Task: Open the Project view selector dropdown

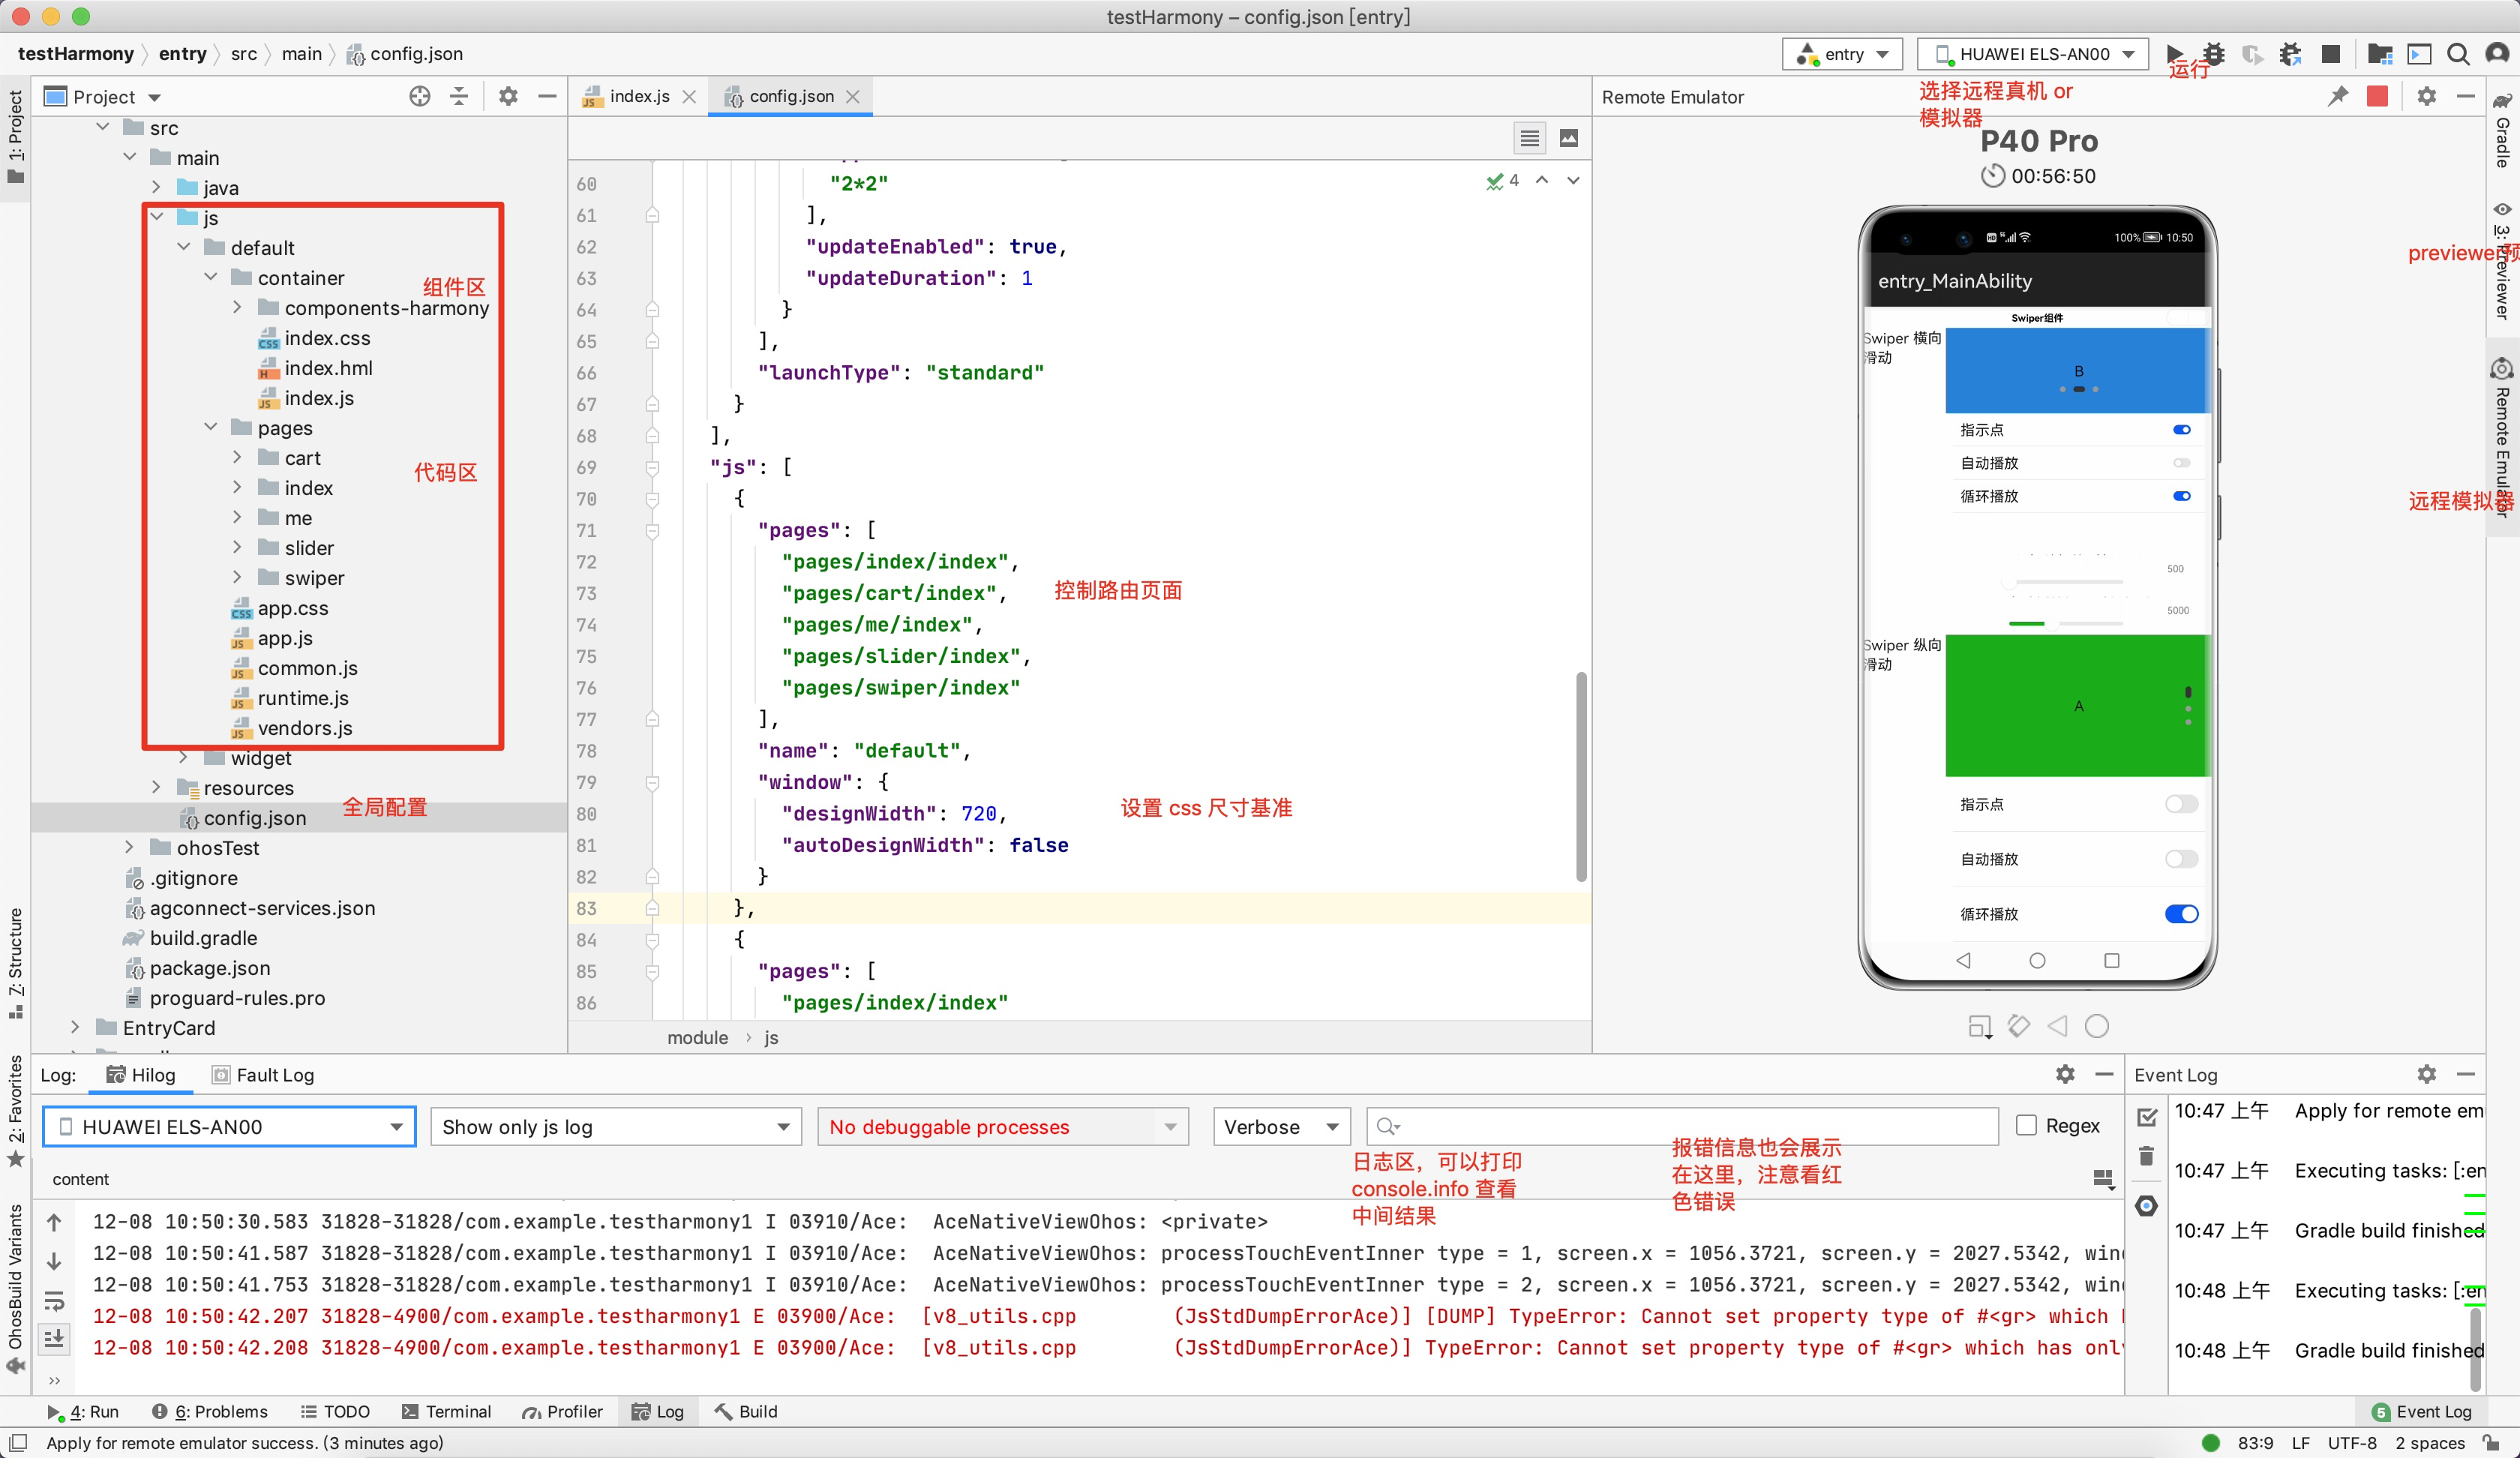Action: click(103, 97)
